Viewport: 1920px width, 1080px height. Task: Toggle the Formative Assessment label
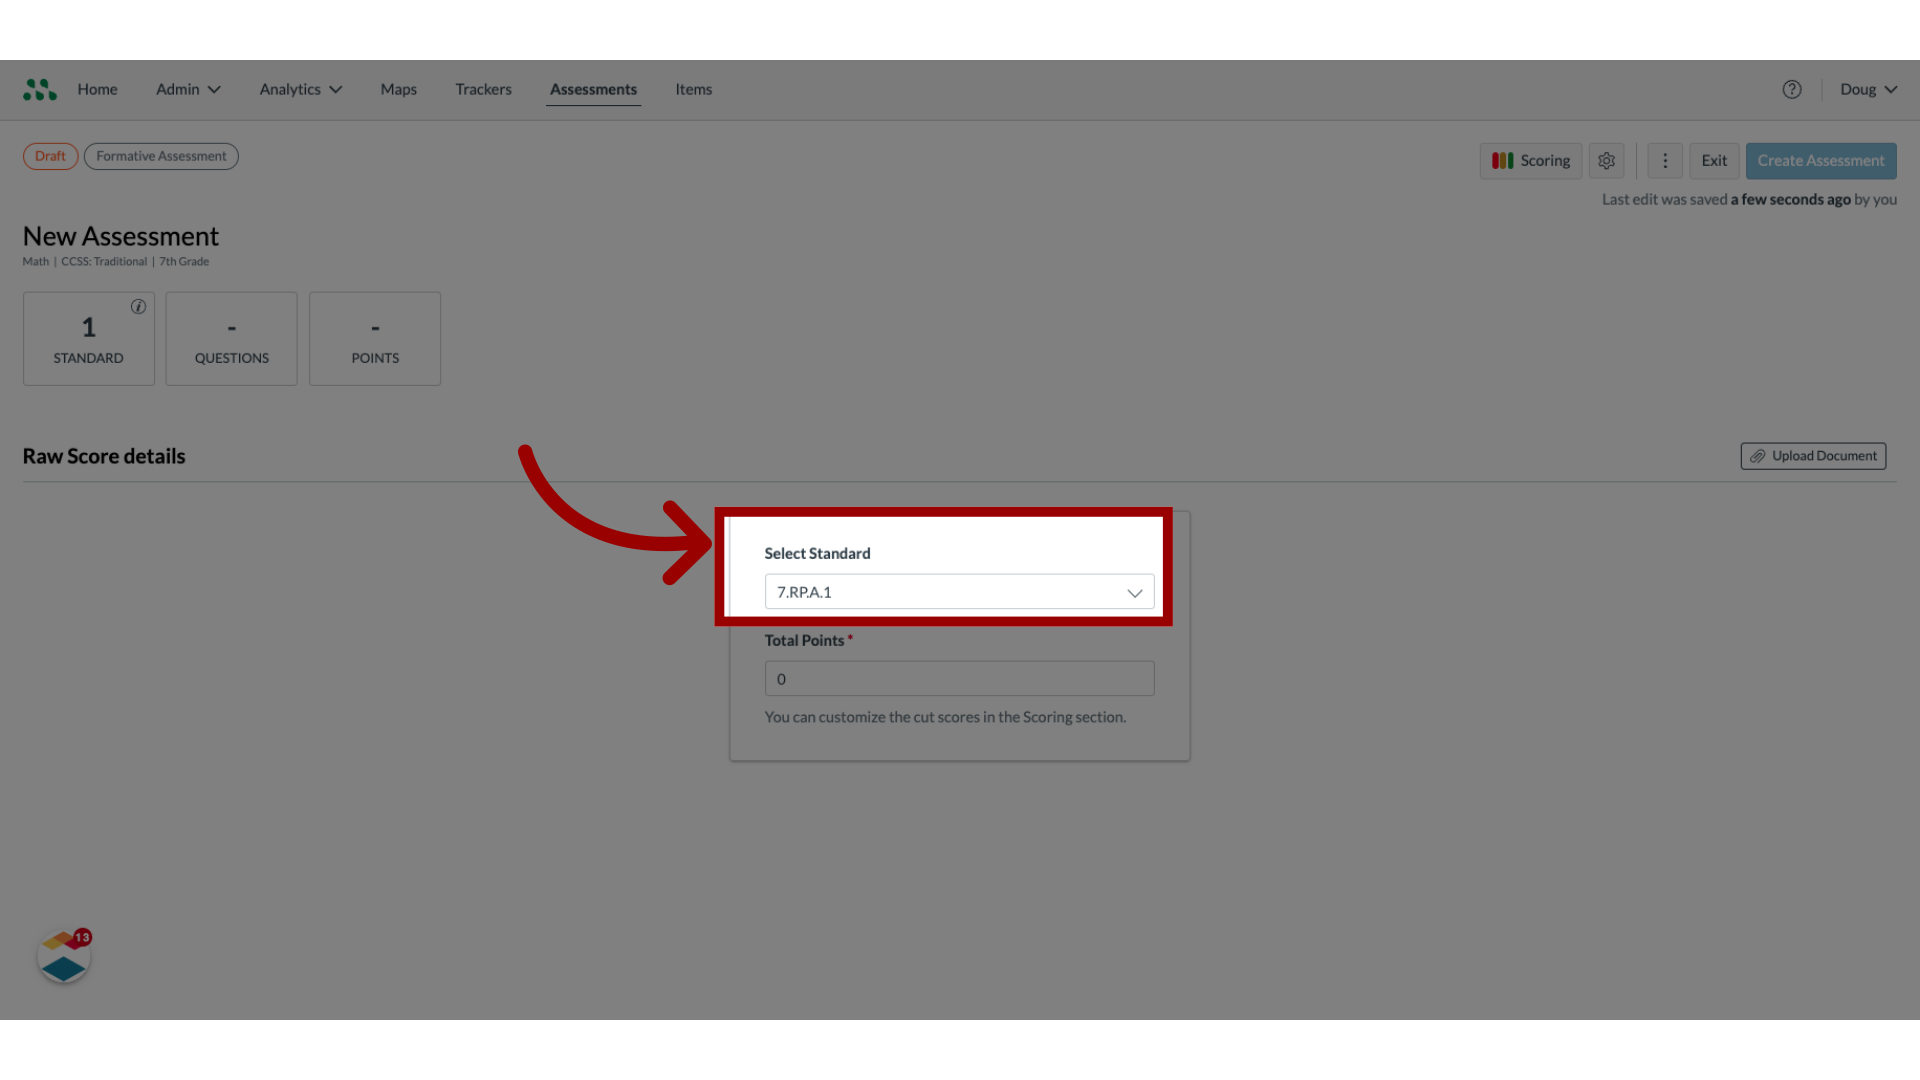click(x=161, y=156)
